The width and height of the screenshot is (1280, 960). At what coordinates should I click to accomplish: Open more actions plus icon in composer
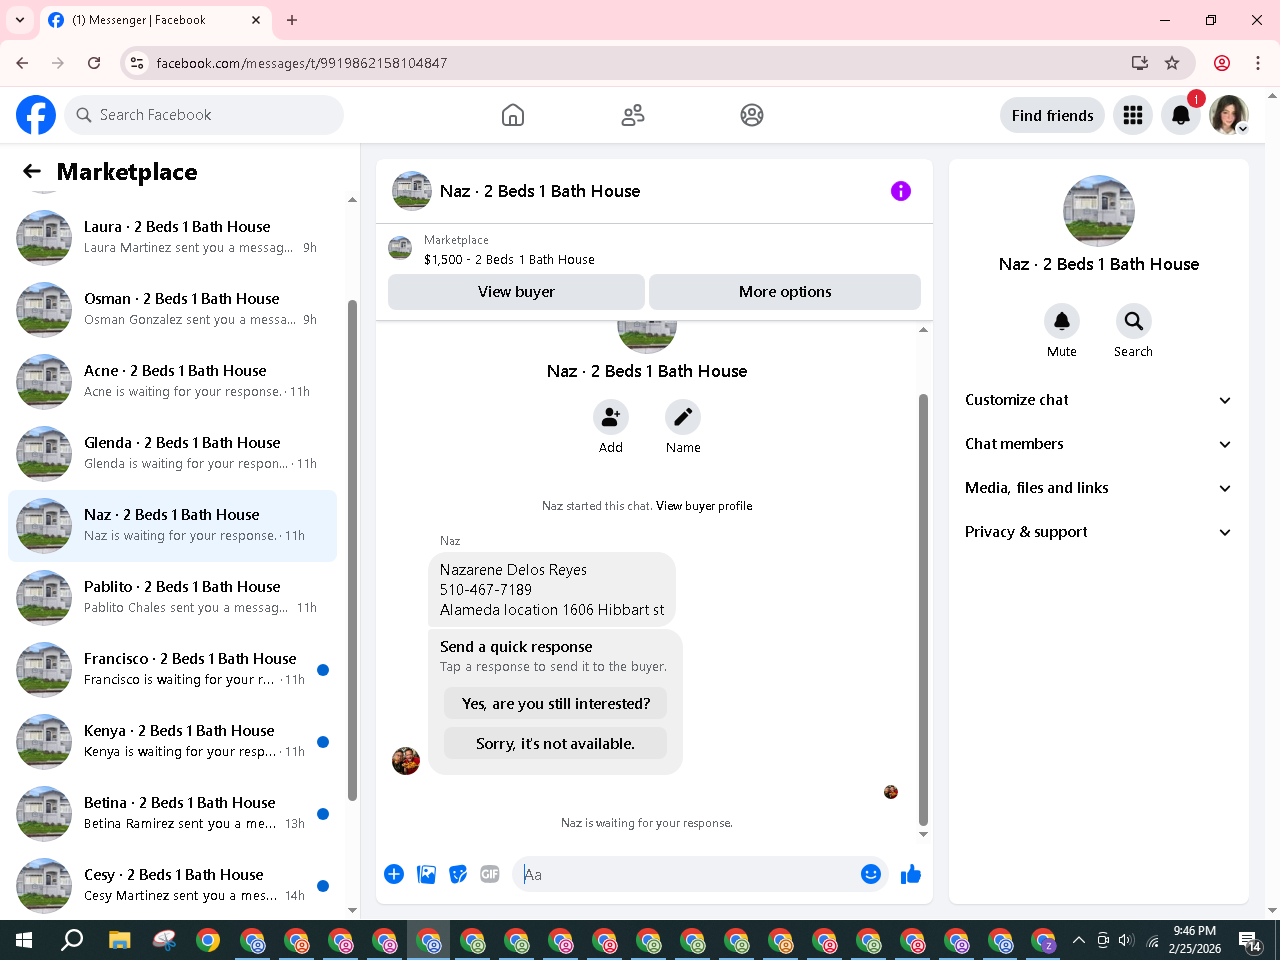coord(394,874)
